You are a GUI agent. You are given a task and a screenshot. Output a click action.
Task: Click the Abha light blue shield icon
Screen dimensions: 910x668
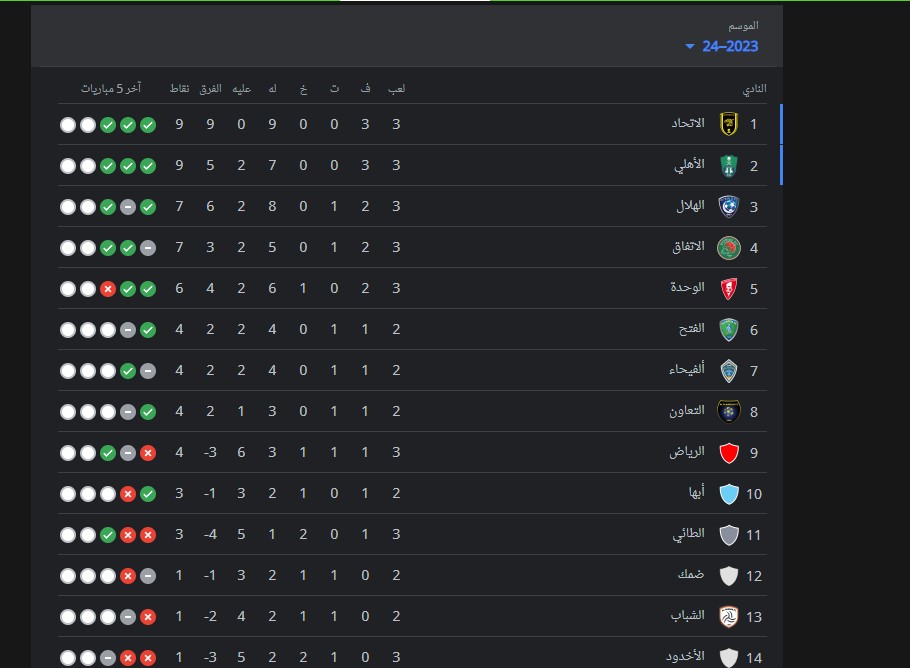click(728, 494)
